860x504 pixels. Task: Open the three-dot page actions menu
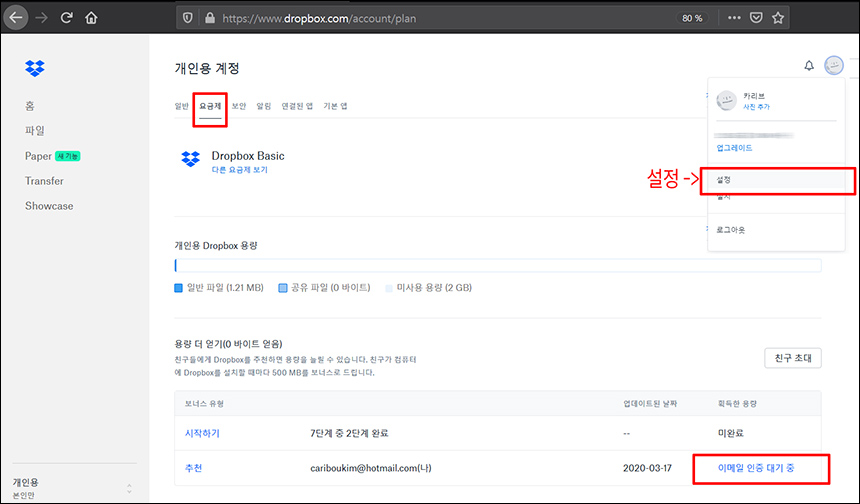coord(734,18)
